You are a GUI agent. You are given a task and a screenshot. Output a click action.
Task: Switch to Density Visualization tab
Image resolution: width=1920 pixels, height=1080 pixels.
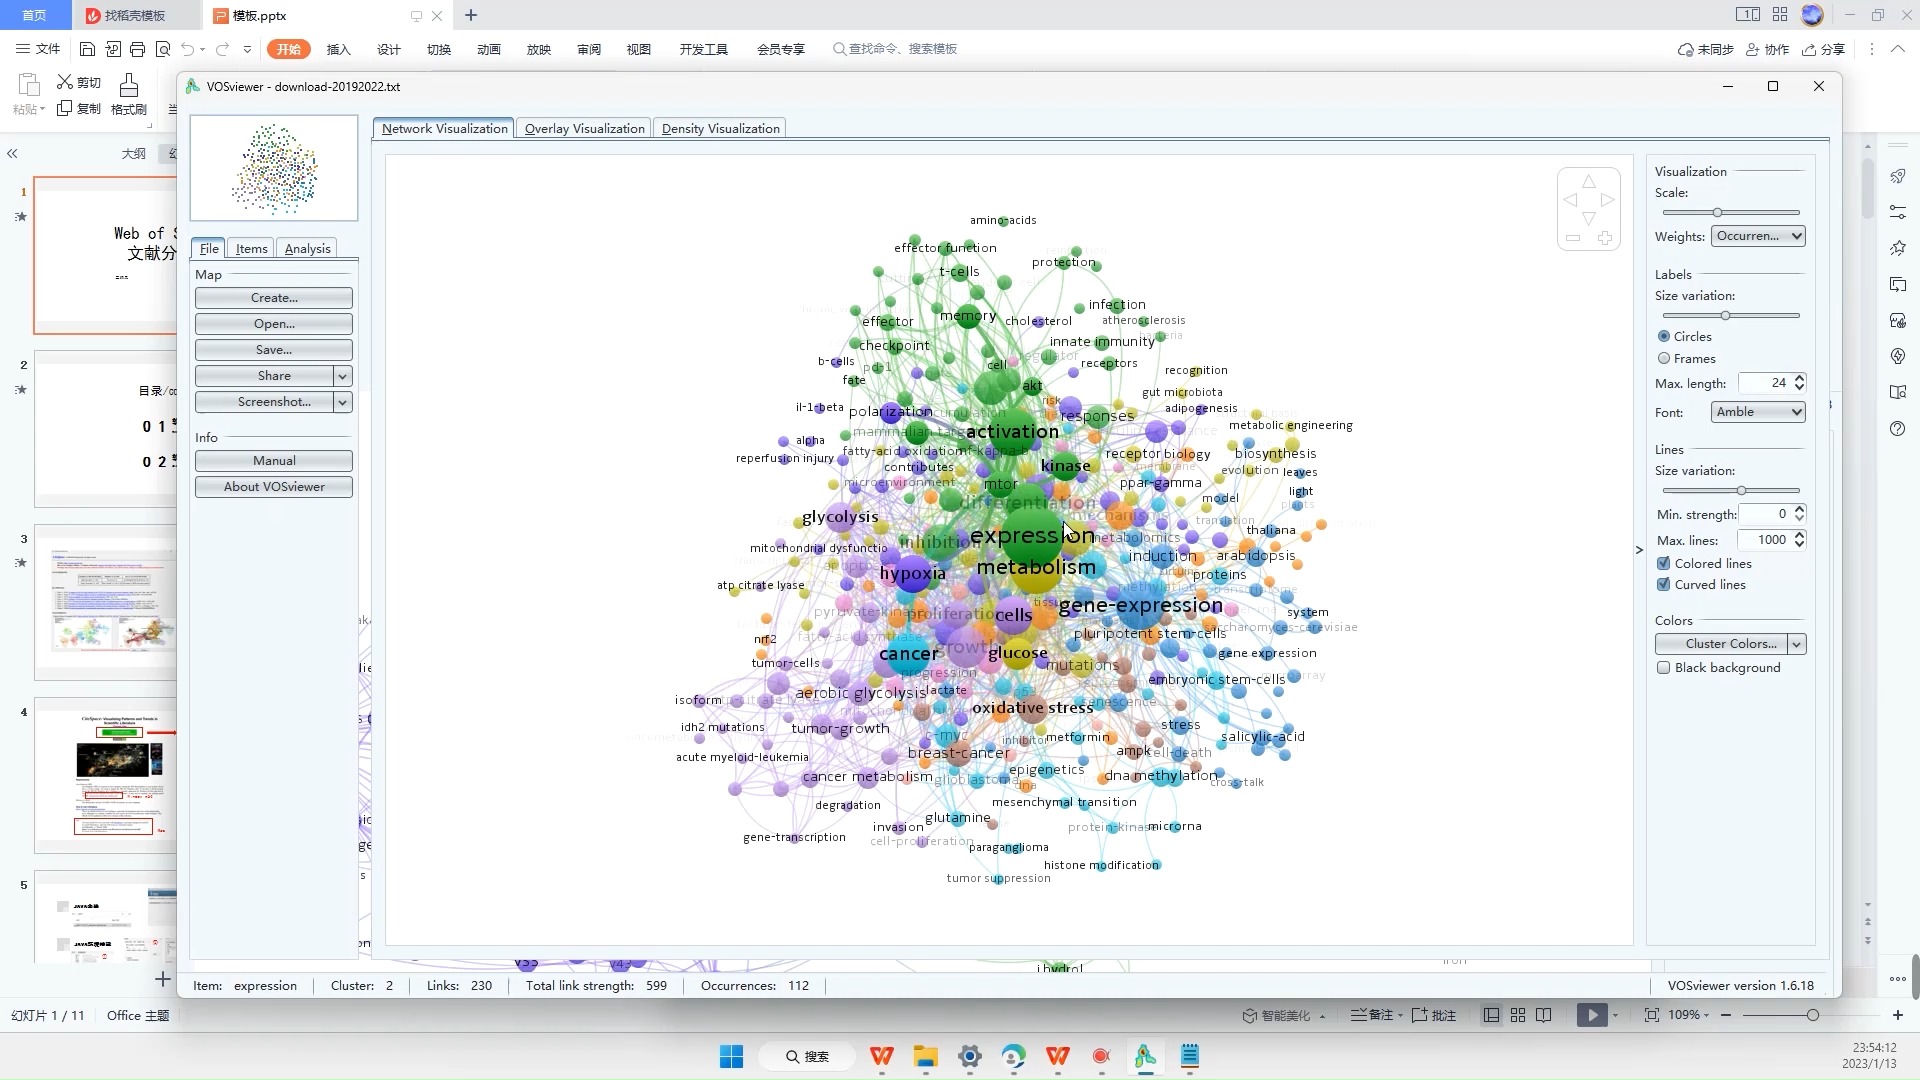click(721, 128)
